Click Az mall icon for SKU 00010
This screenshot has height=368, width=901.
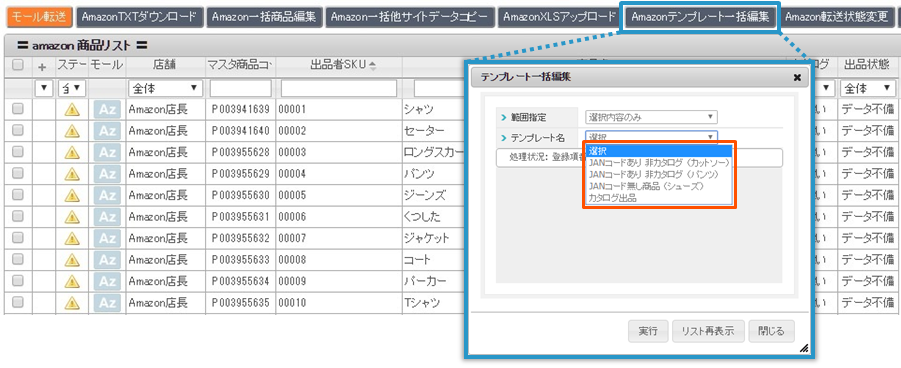pos(107,302)
